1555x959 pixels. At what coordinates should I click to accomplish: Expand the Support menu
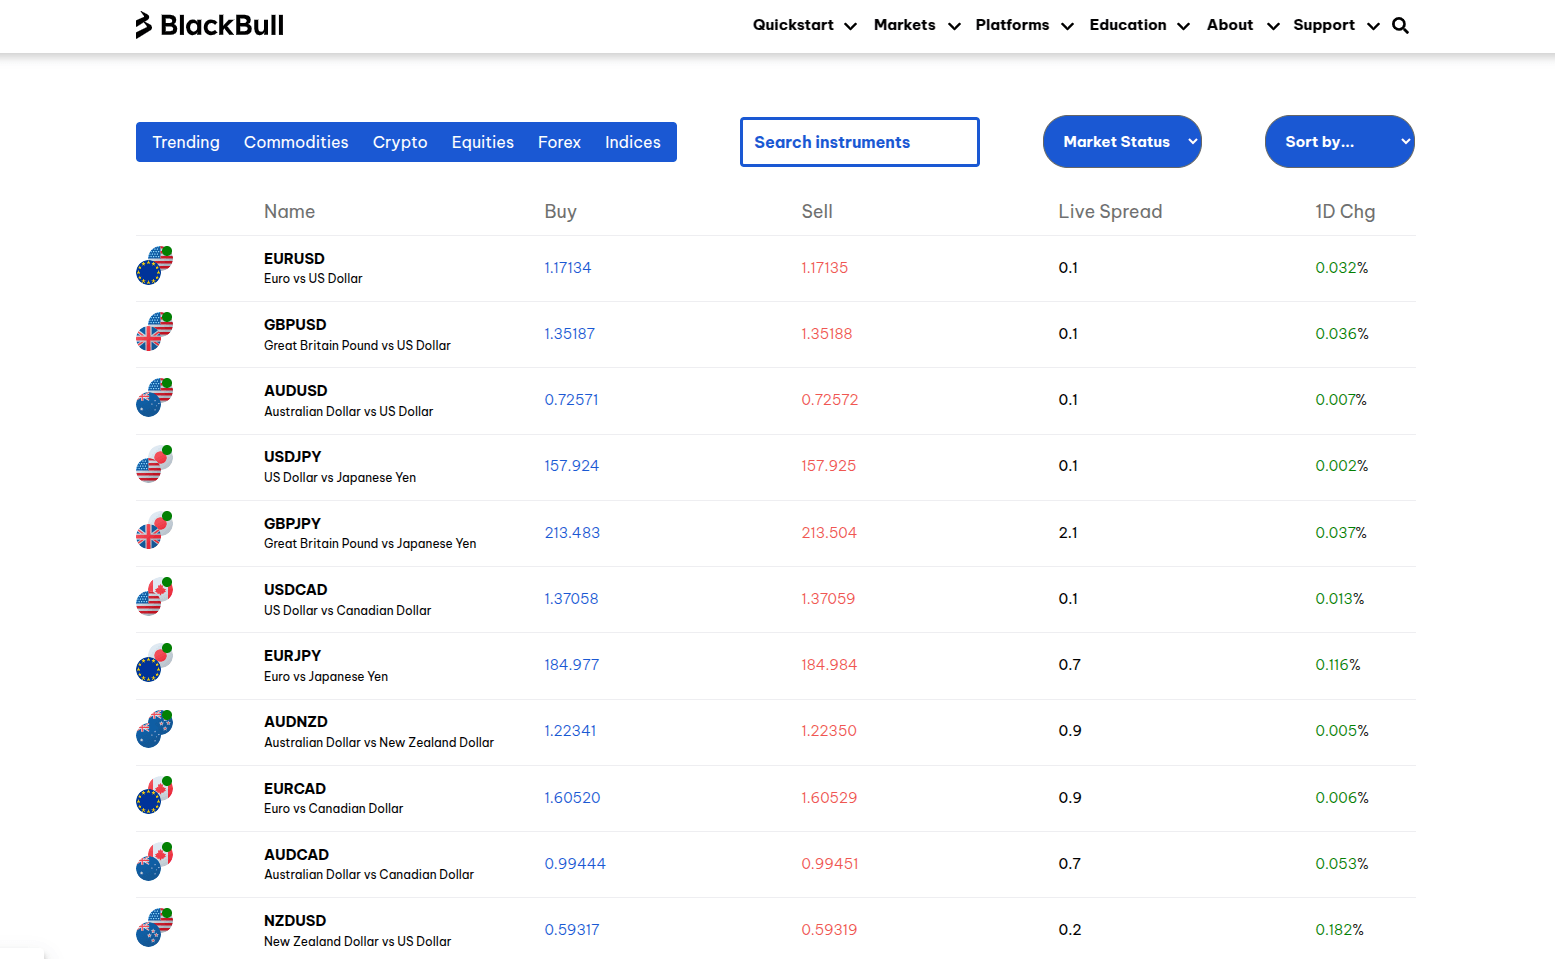(1336, 25)
